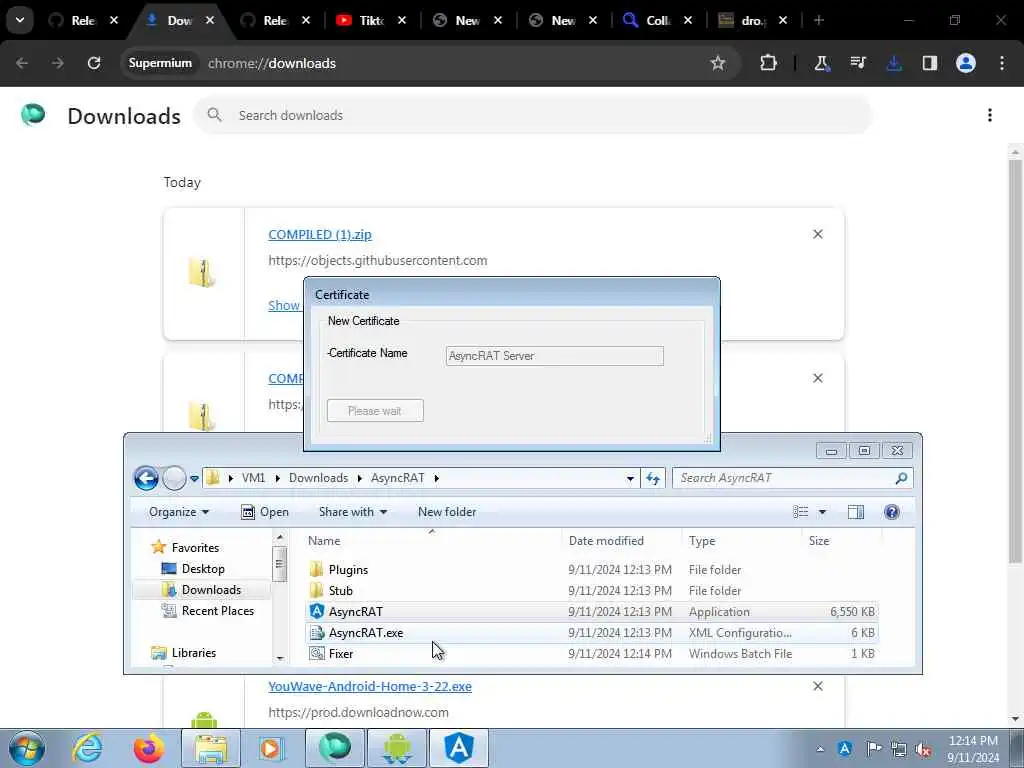1024x768 pixels.
Task: Open Explorer help question mark icon
Action: pyautogui.click(x=891, y=512)
